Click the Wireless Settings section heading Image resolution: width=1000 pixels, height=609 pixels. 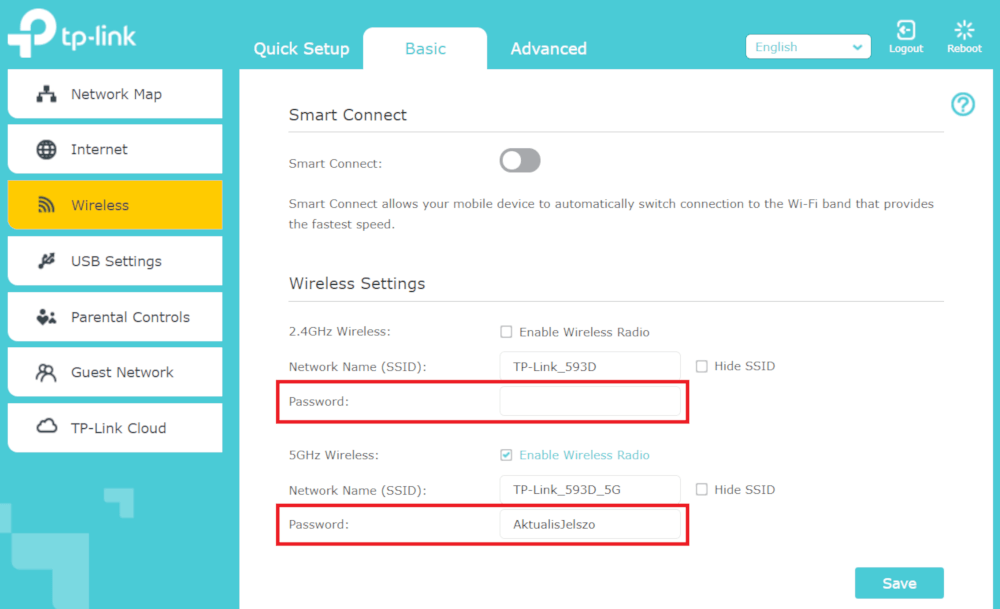(357, 283)
